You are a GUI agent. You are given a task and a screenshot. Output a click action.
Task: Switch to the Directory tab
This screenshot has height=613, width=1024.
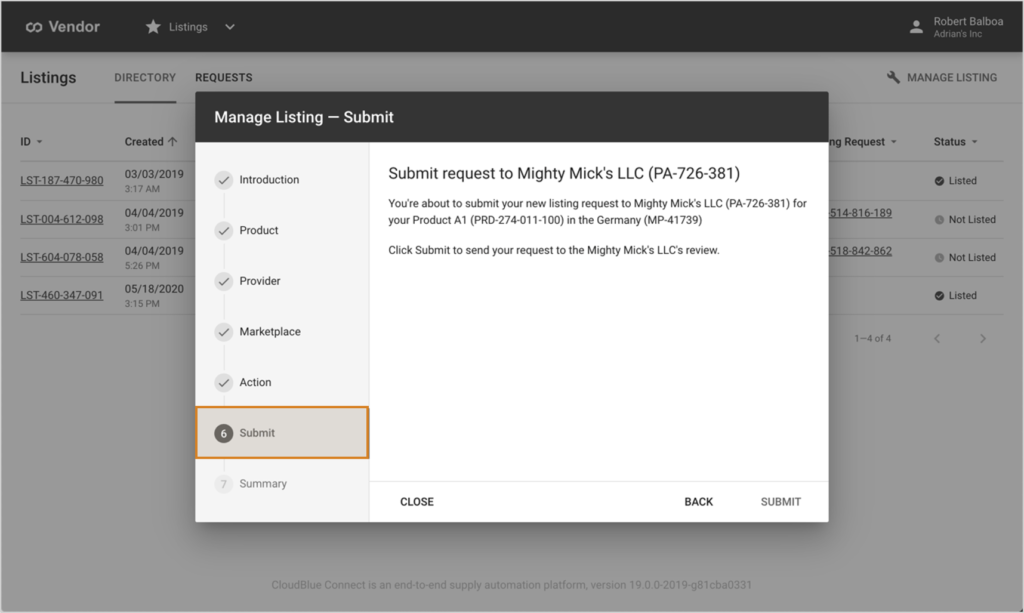pos(145,77)
